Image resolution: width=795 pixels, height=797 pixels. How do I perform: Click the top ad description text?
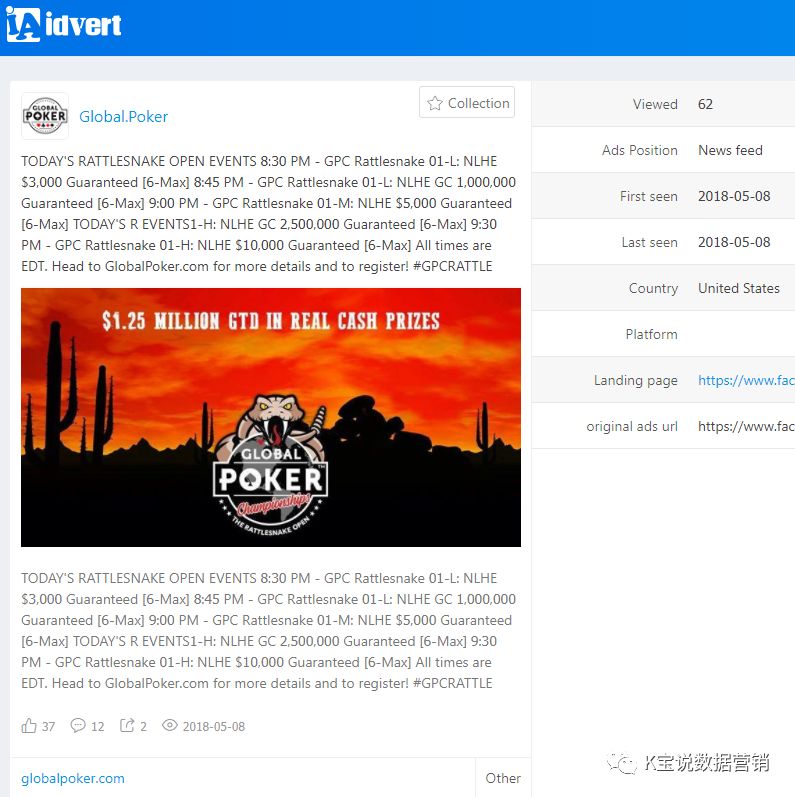pos(268,213)
